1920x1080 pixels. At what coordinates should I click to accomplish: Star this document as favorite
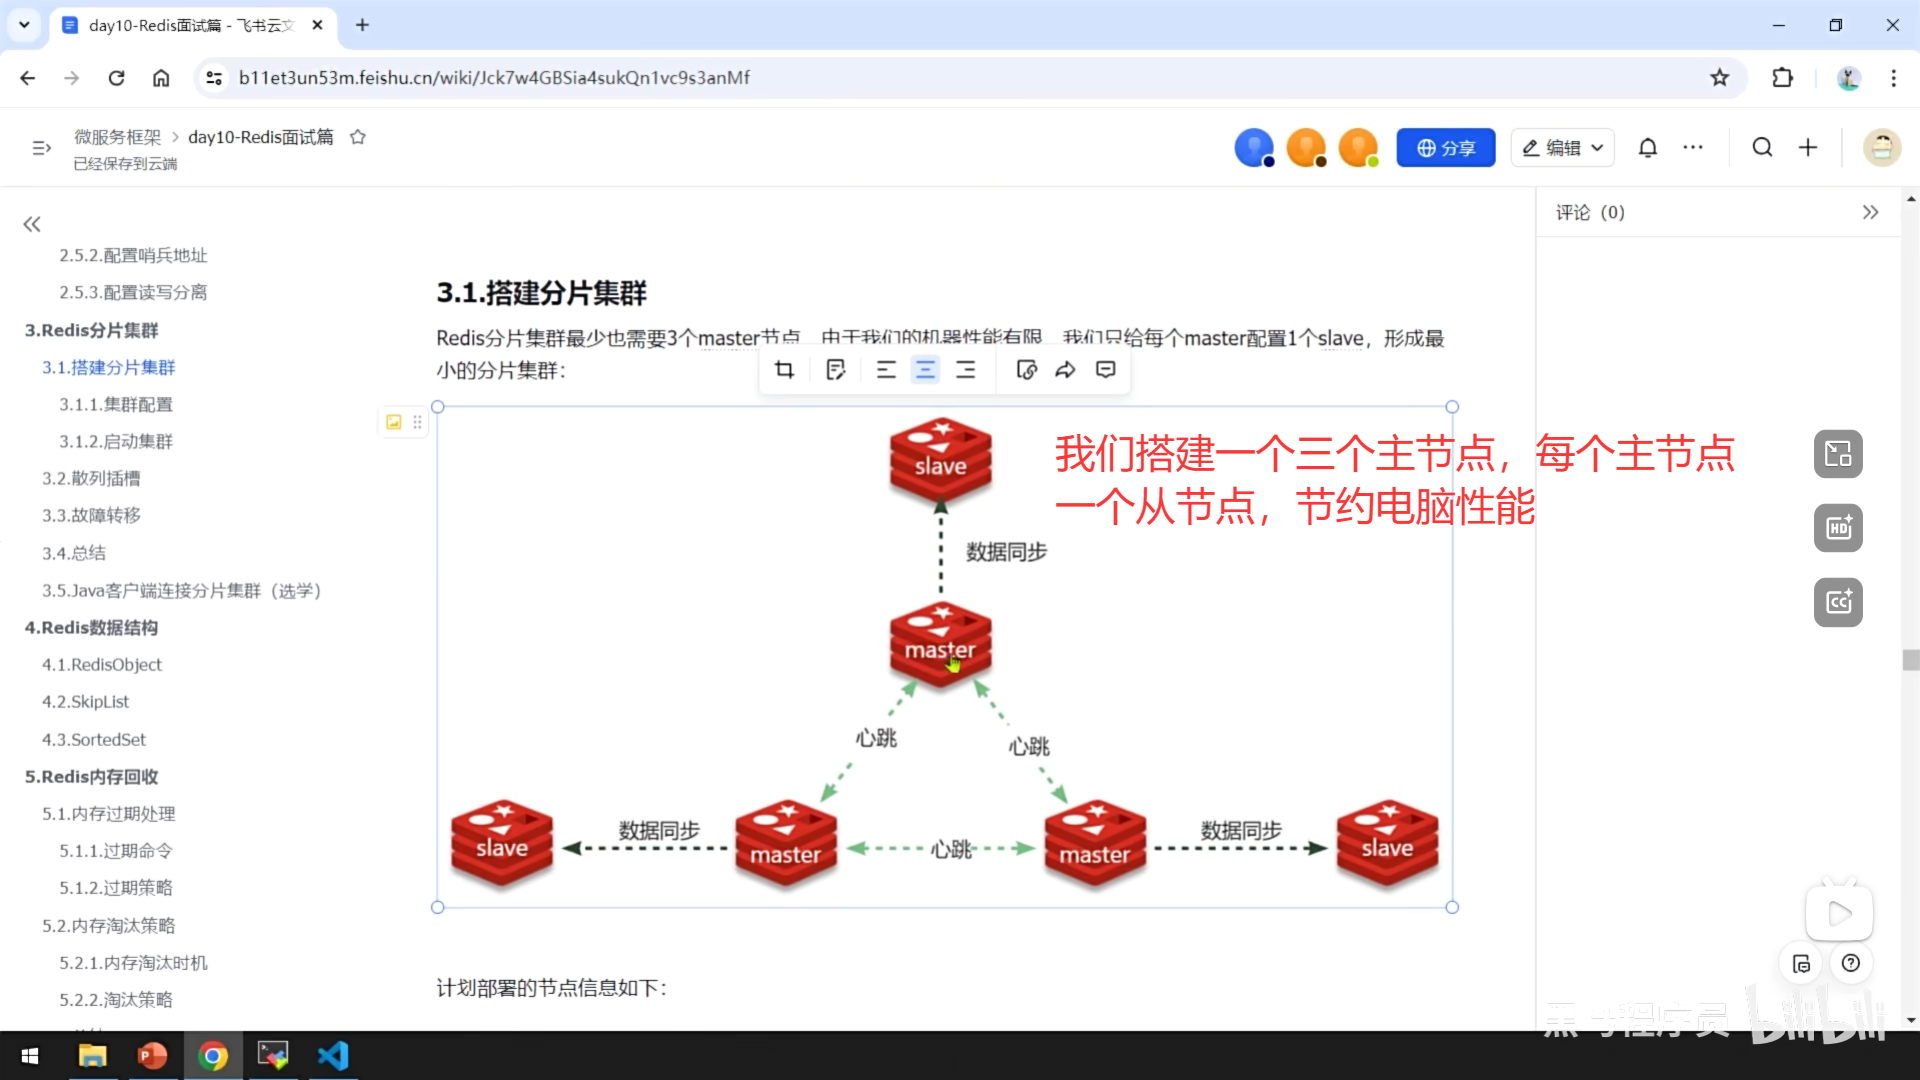click(358, 137)
